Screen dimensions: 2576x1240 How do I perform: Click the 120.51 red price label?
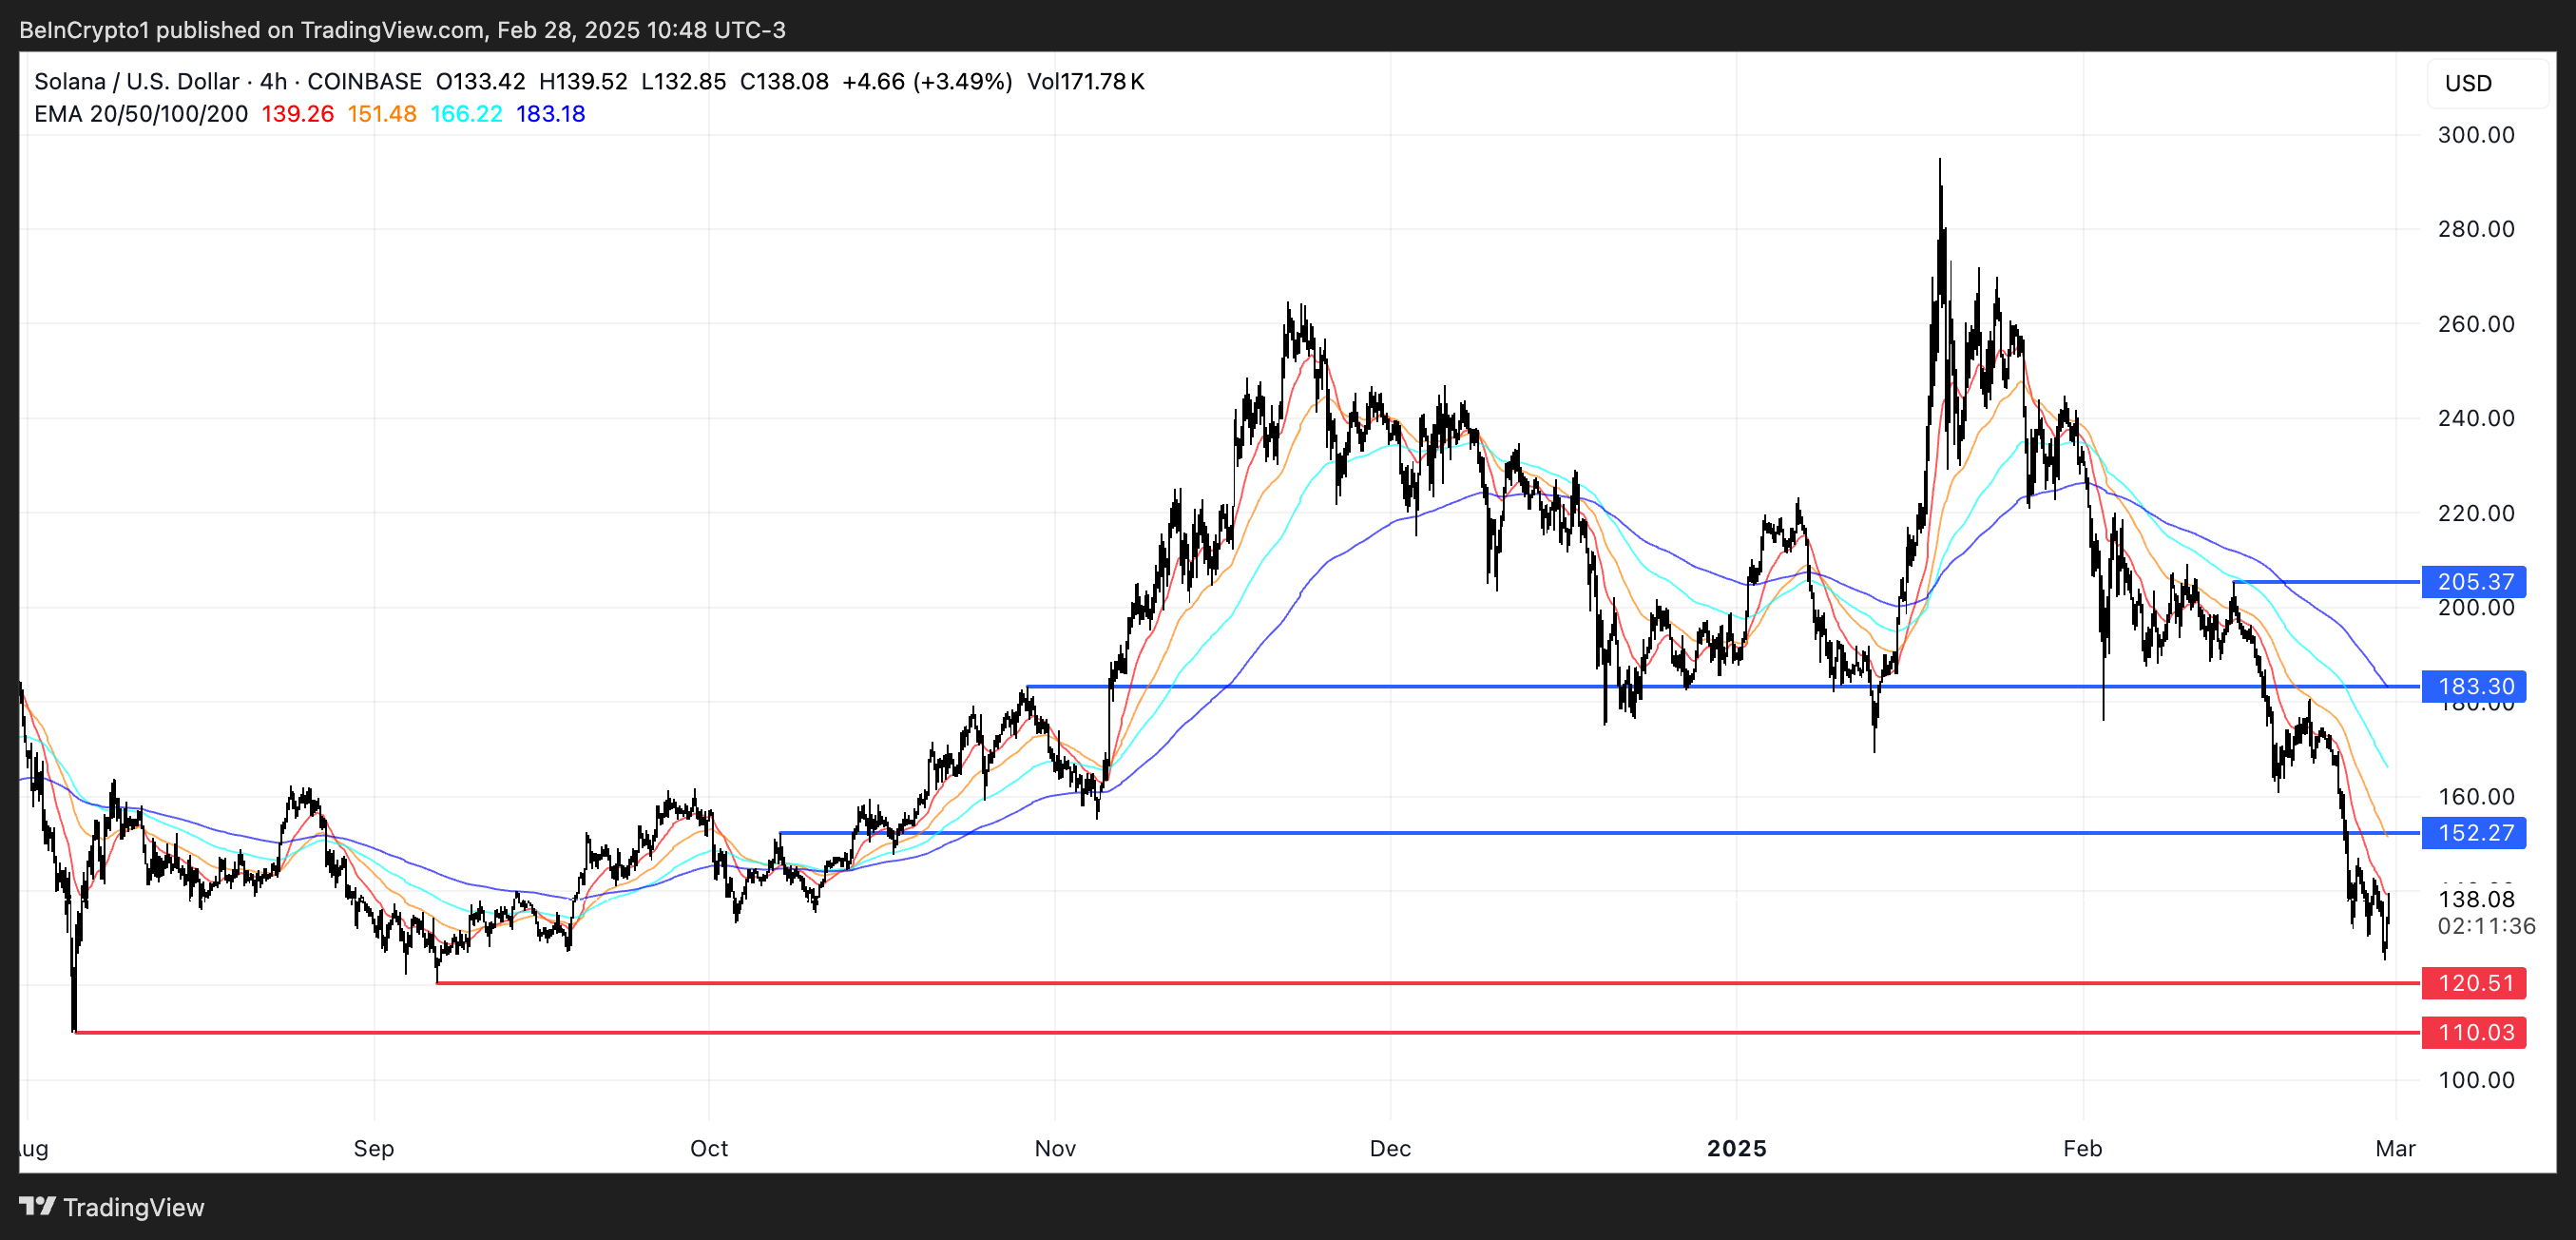pos(2474,983)
